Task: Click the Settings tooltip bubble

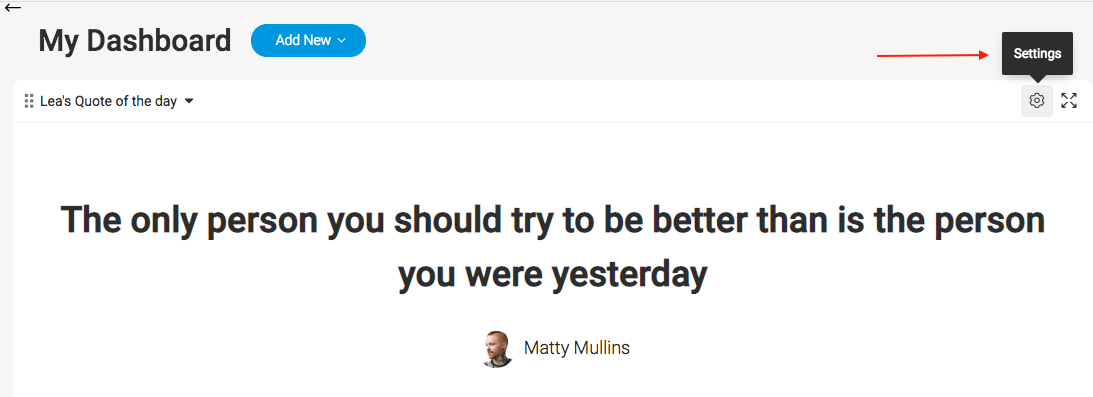Action: click(x=1037, y=54)
